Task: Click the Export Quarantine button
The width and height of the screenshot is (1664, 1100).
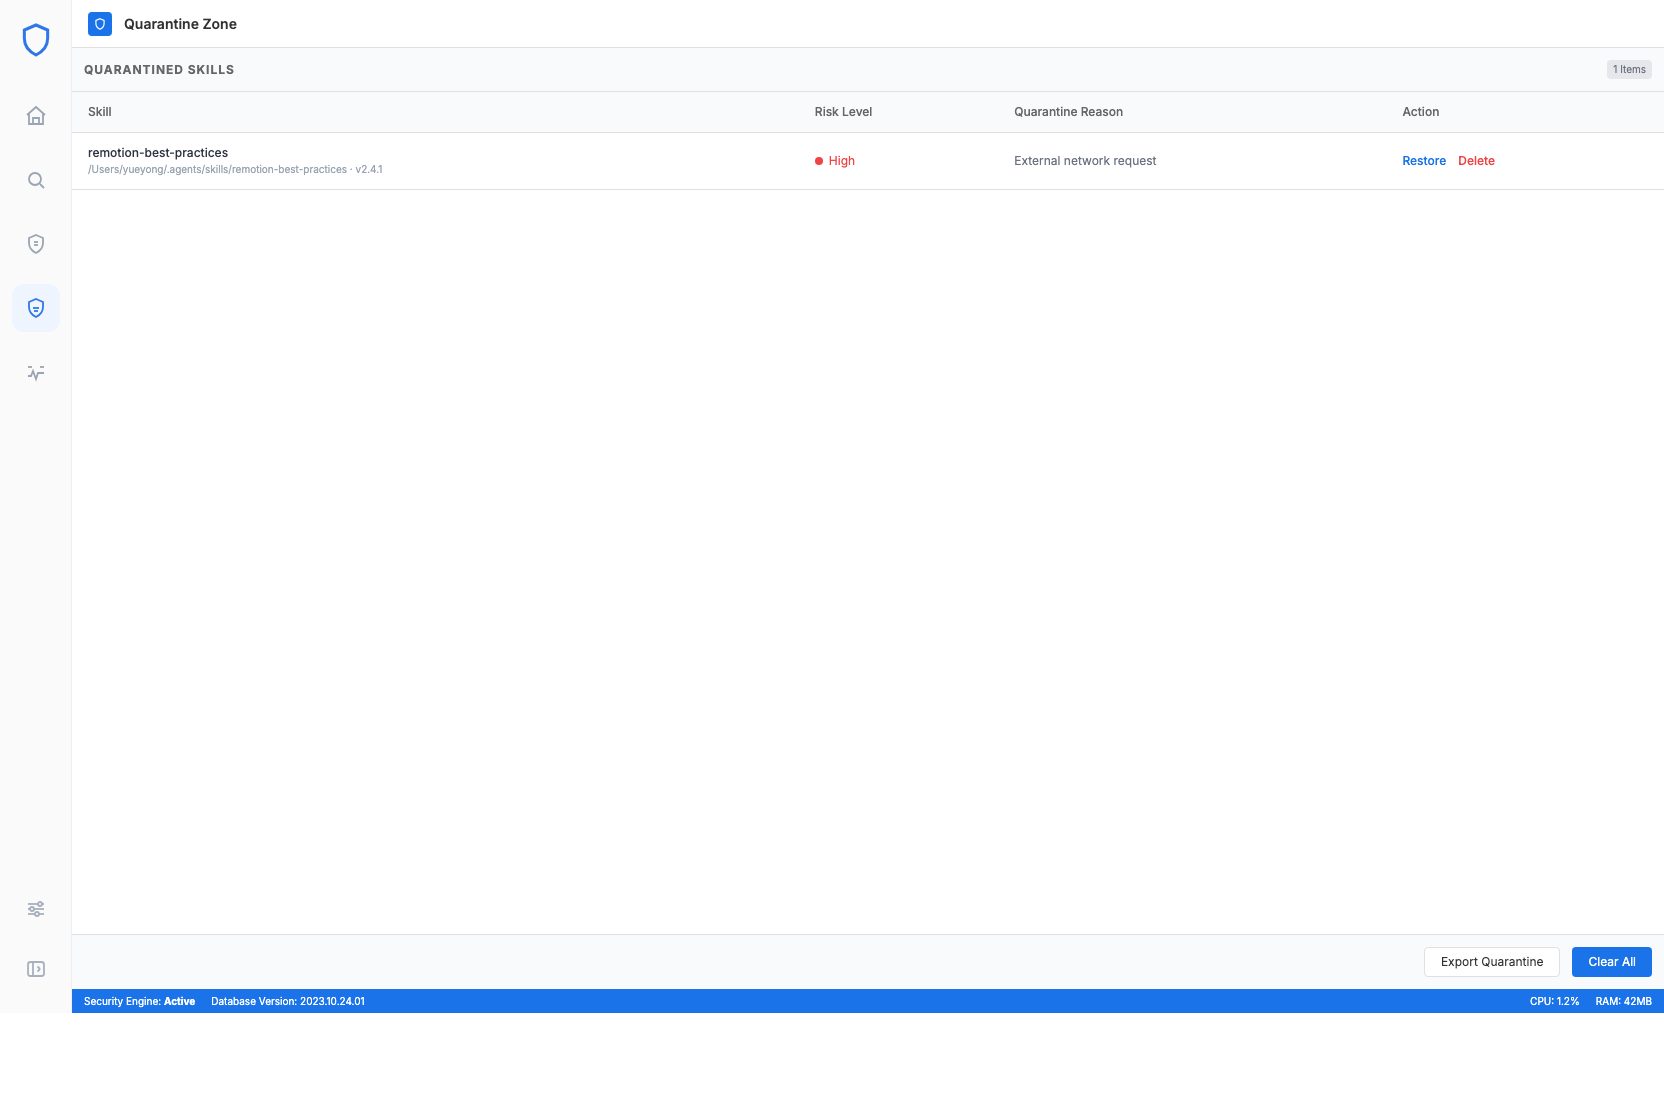Action: [x=1492, y=961]
